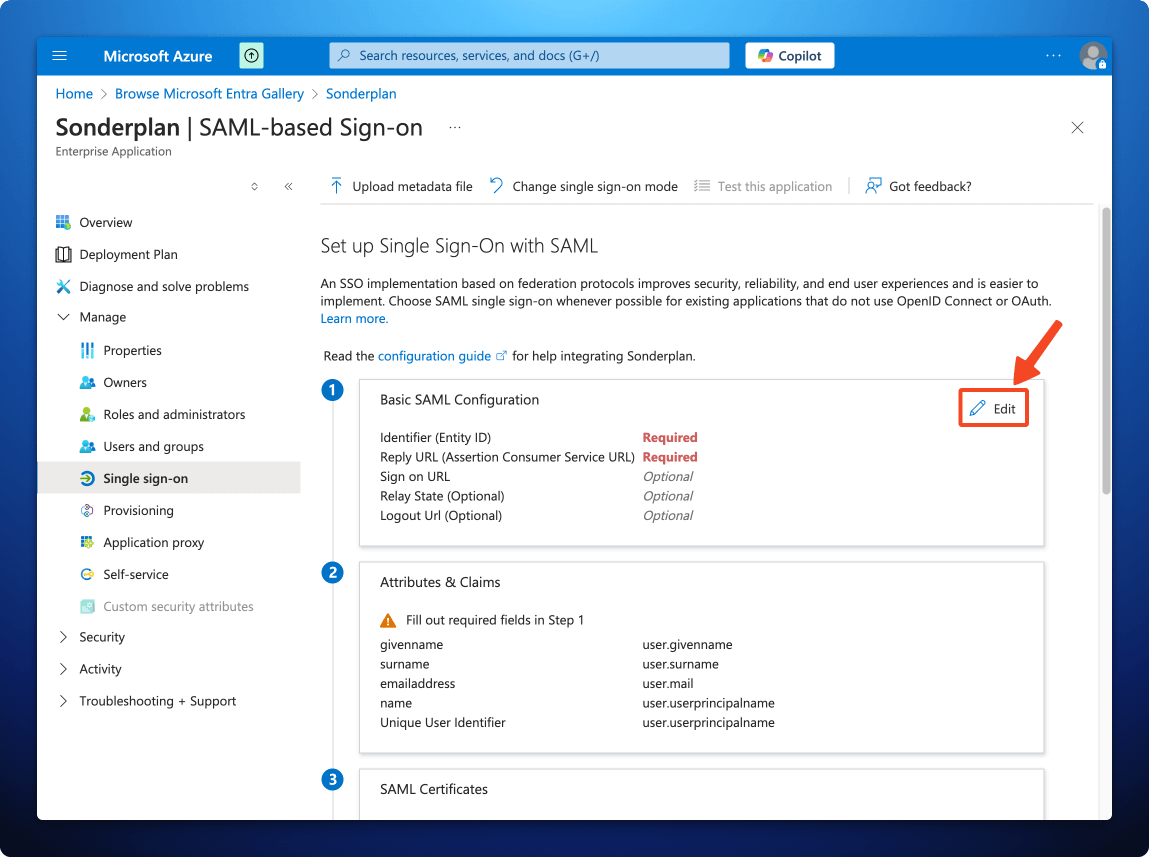1149x857 pixels.
Task: Expand the Troubleshooting + Support section
Action: tap(63, 701)
